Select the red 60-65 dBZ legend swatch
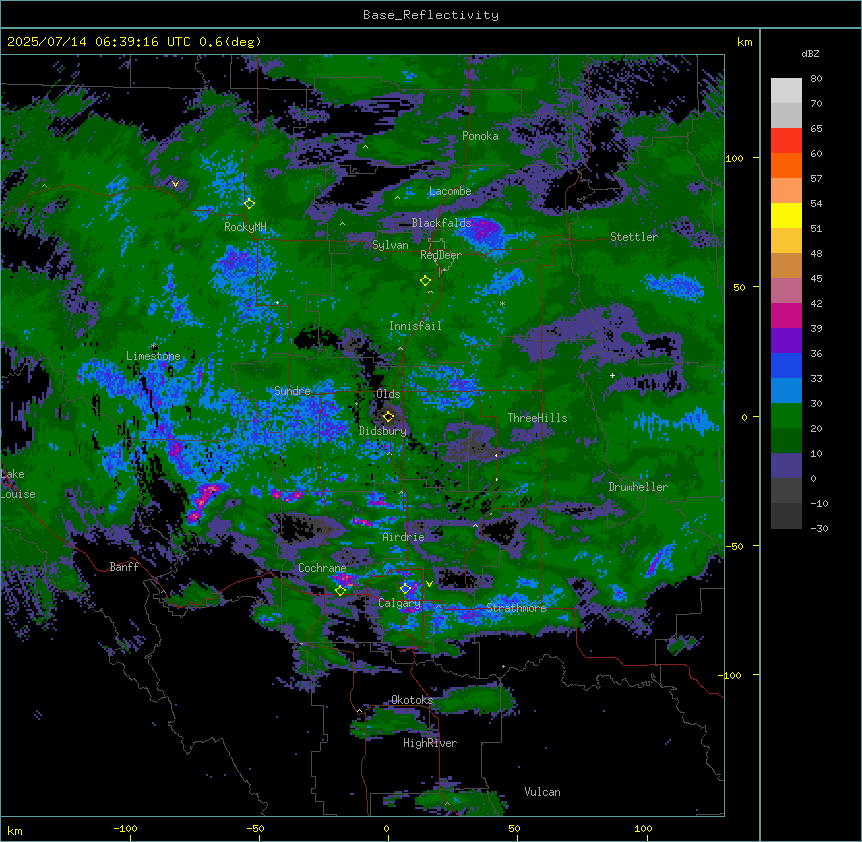Screen dimensions: 862x842 click(x=786, y=141)
